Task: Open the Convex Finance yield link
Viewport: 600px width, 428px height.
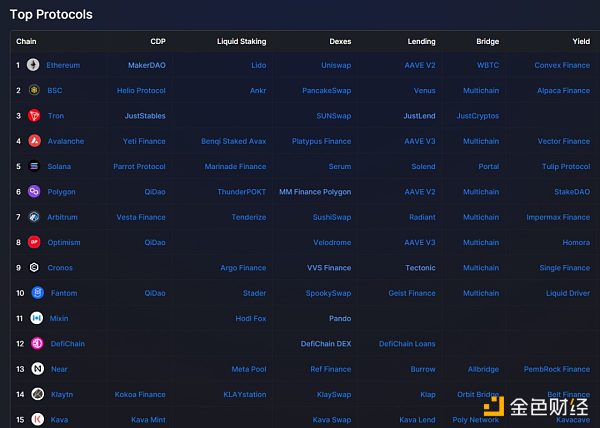Action: pos(562,65)
